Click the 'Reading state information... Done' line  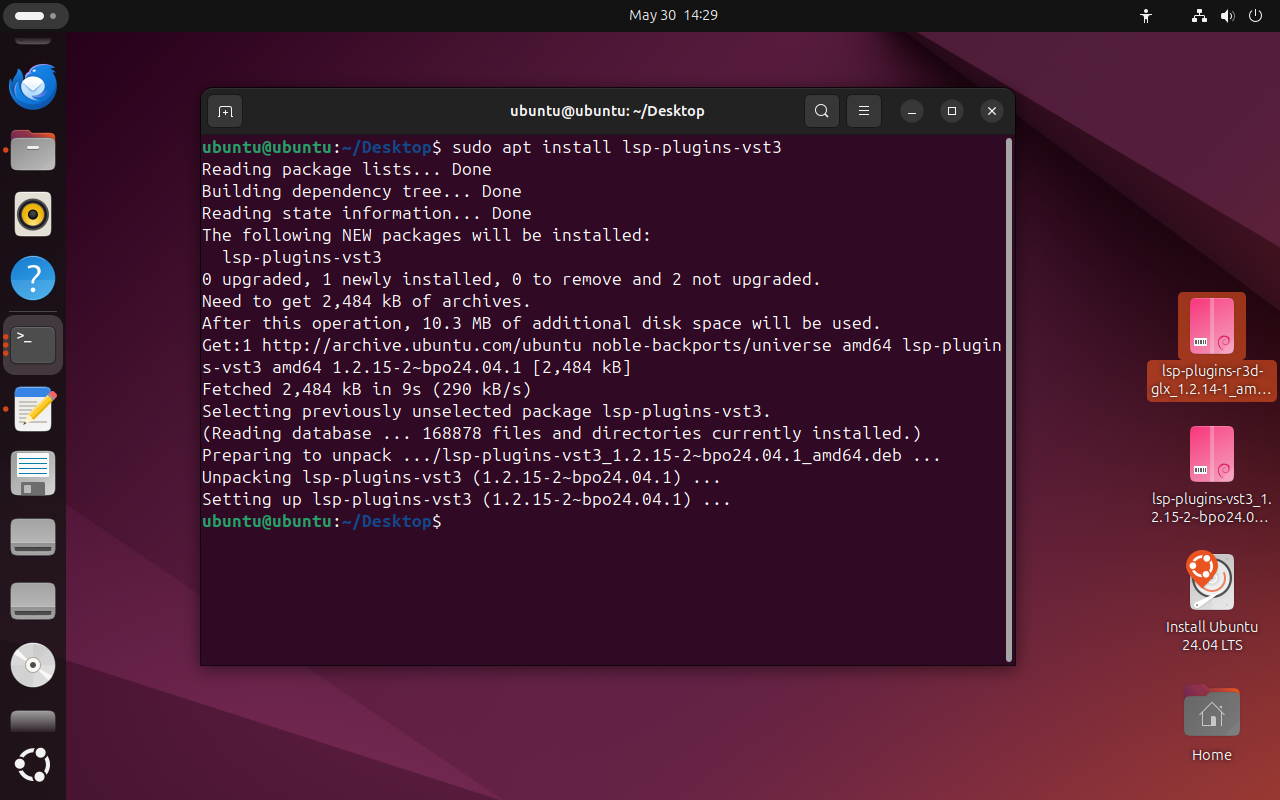(x=367, y=213)
